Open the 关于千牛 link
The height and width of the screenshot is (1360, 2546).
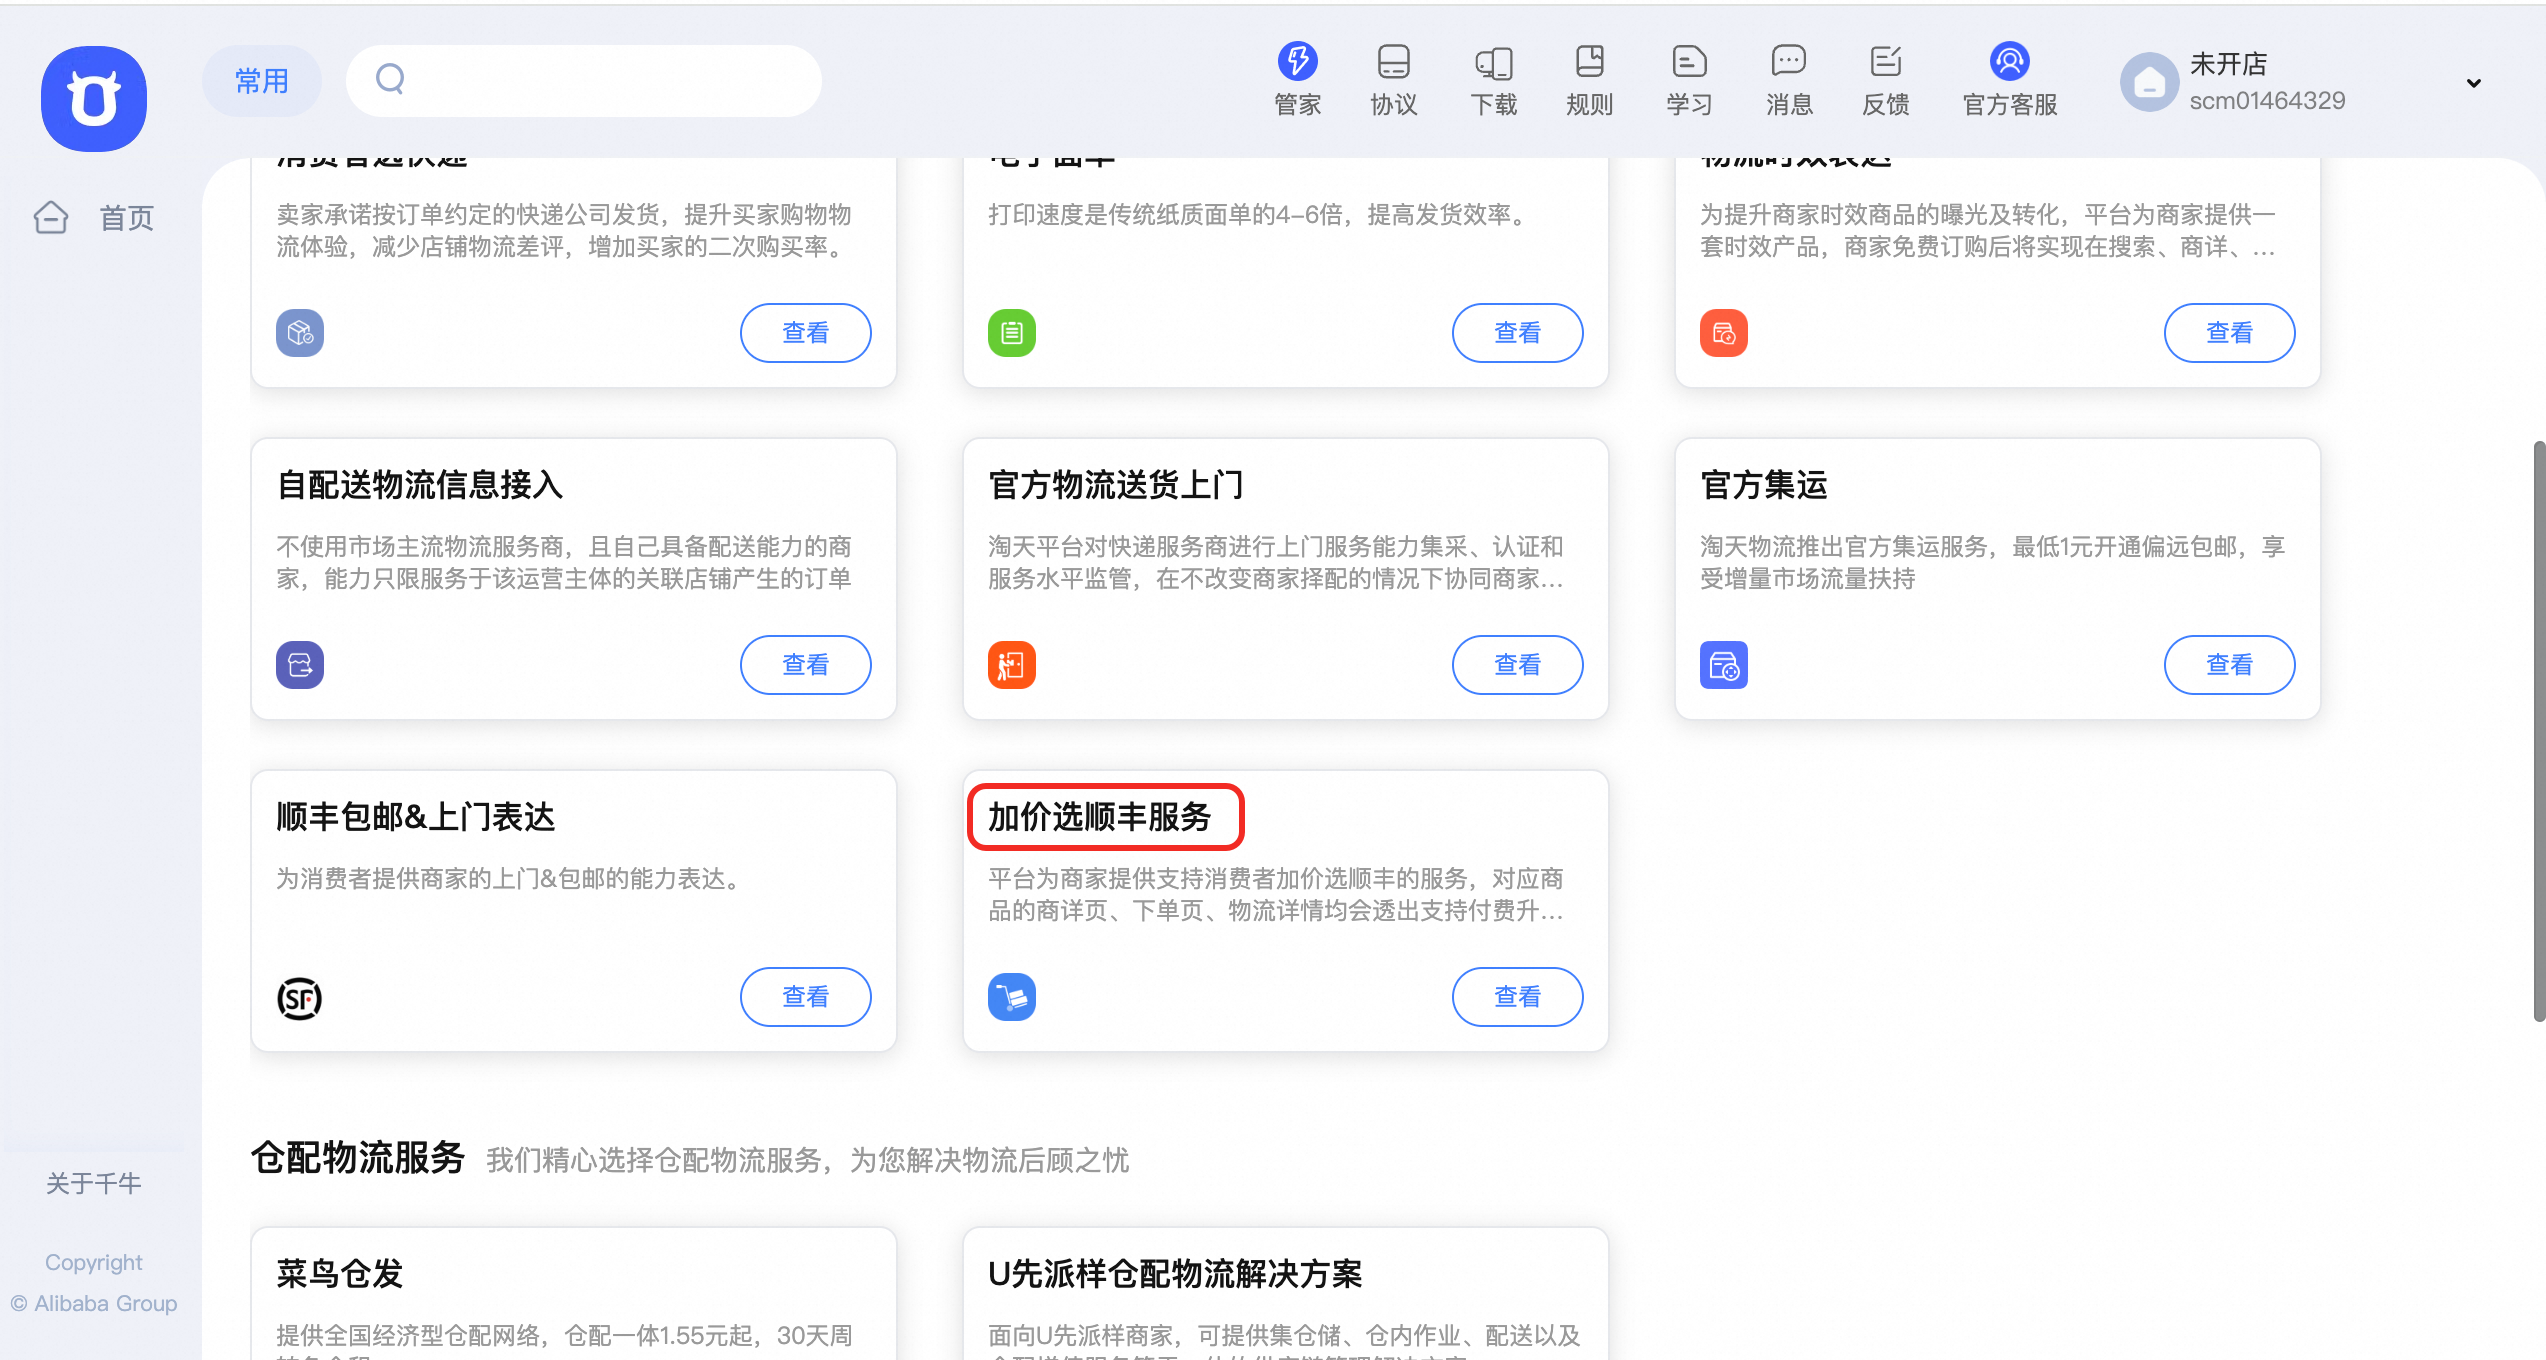(x=93, y=1183)
